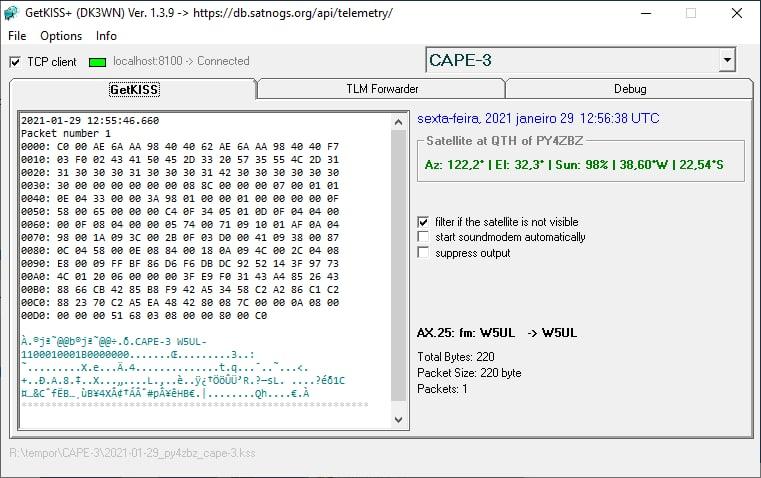Open the Options menu
This screenshot has width=761, height=478.
(61, 36)
